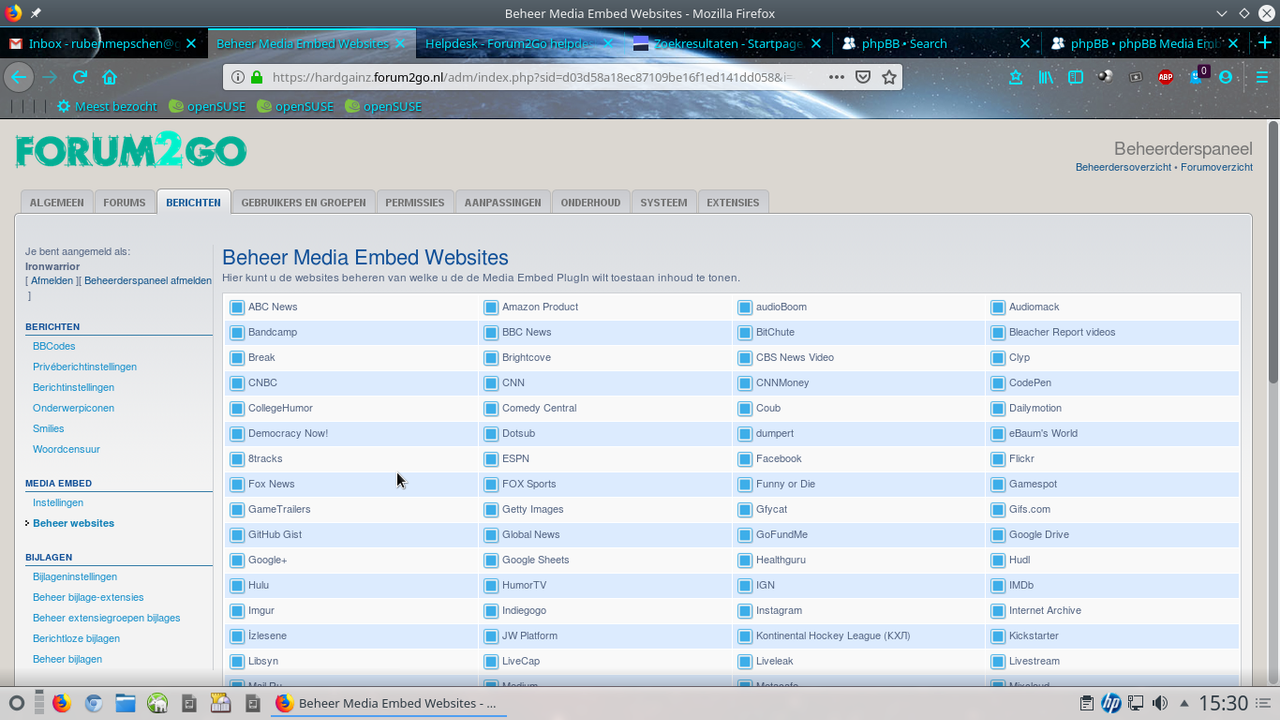Open Meest bezocht bookmarks folder

[107, 106]
